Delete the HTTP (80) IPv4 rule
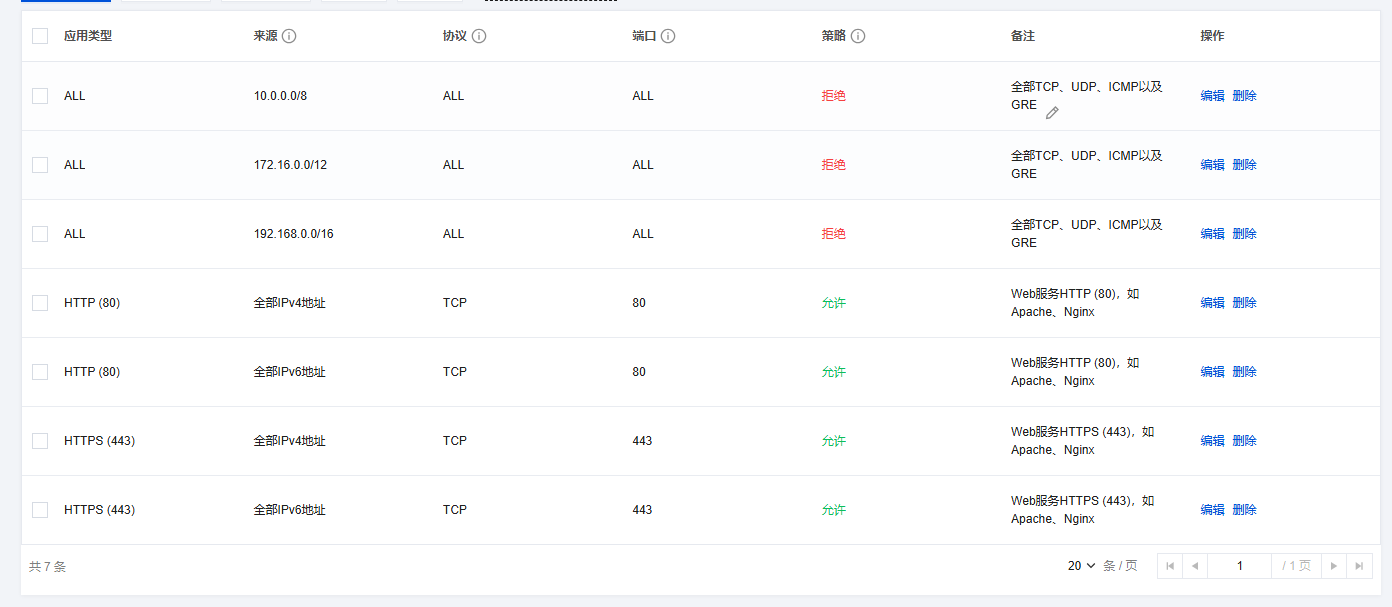Viewport: 1392px width, 607px height. pos(1244,303)
